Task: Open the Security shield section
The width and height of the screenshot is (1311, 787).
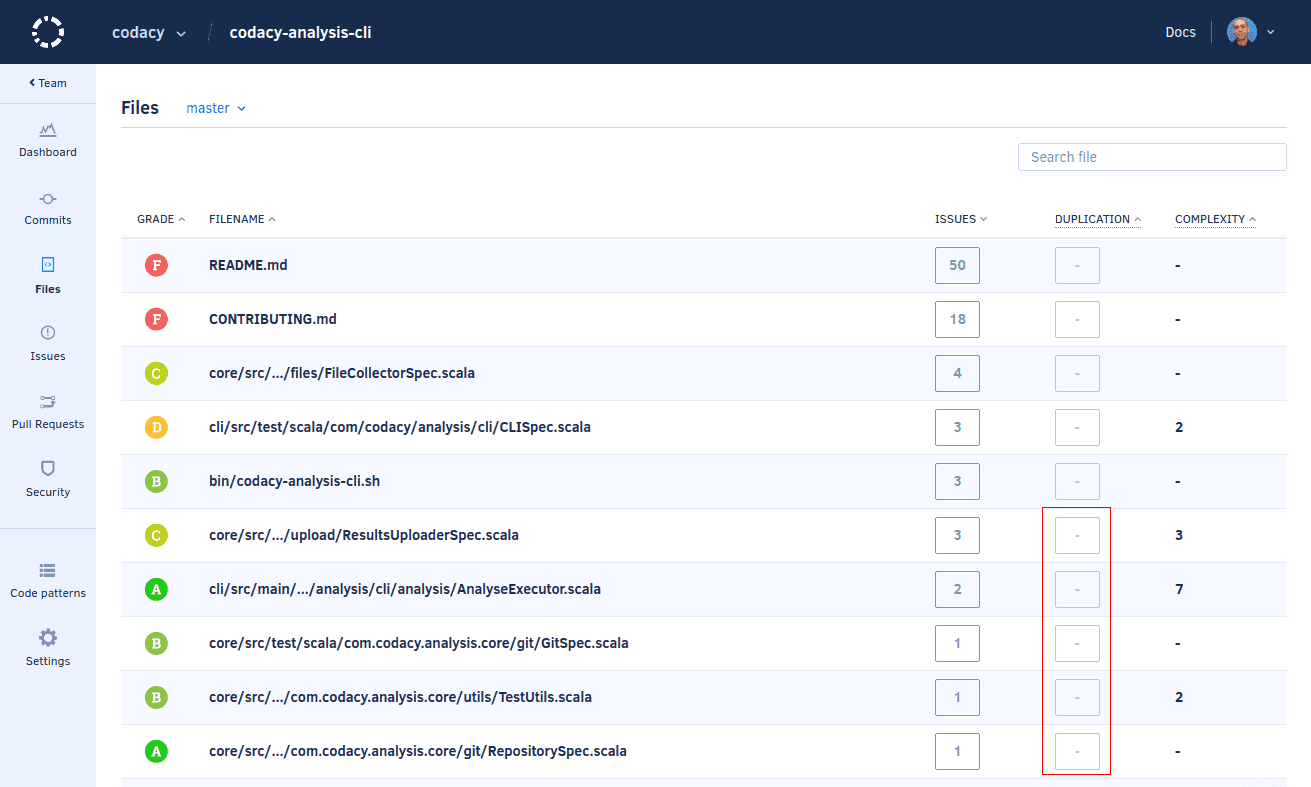Action: click(x=47, y=480)
